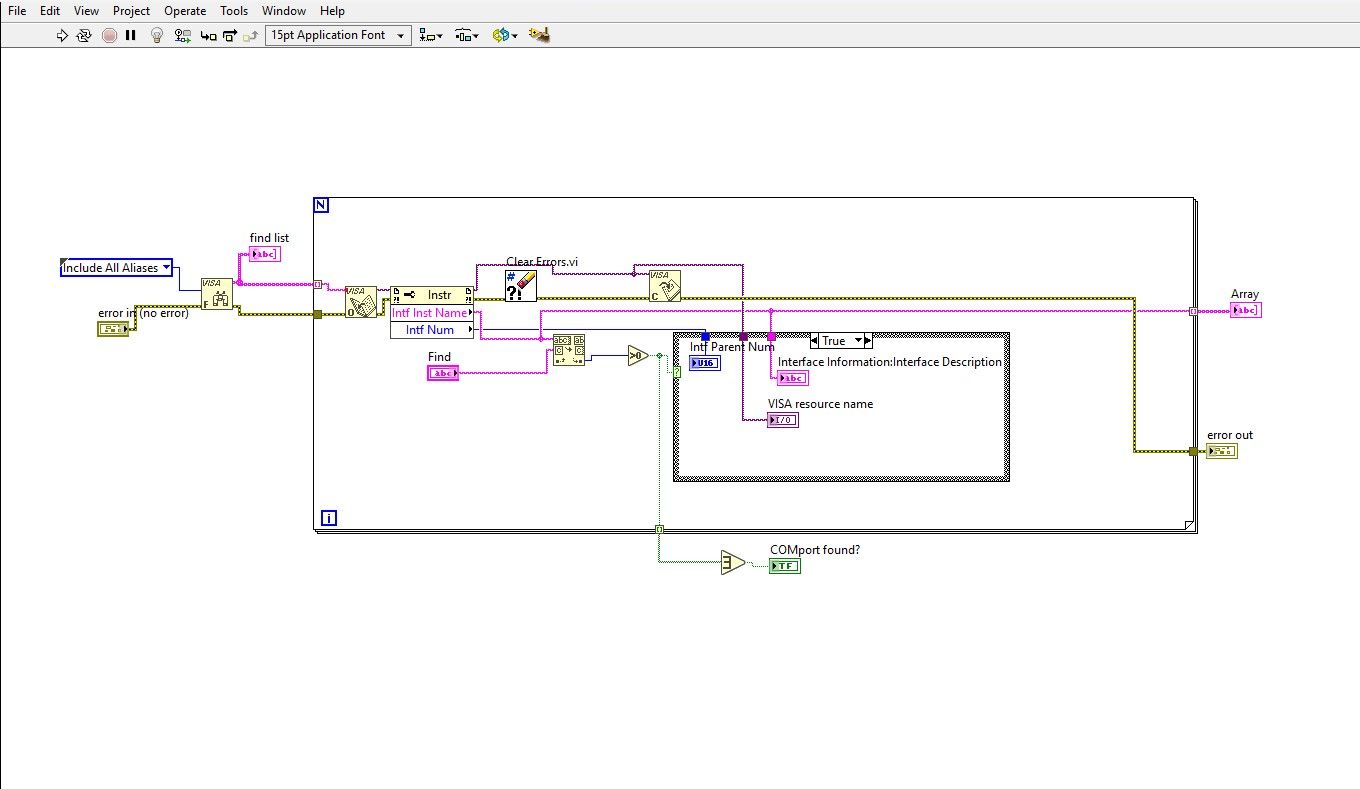Screen dimensions: 1360x789
Task: Click the Step Into button
Action: pos(208,35)
